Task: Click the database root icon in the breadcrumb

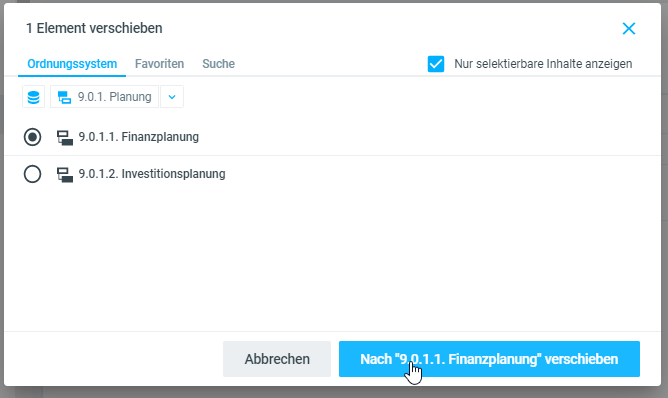Action: pyautogui.click(x=33, y=97)
